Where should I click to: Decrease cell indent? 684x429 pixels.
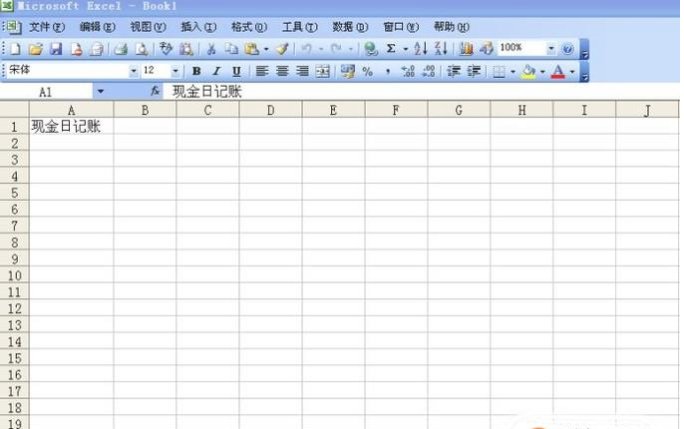454,71
